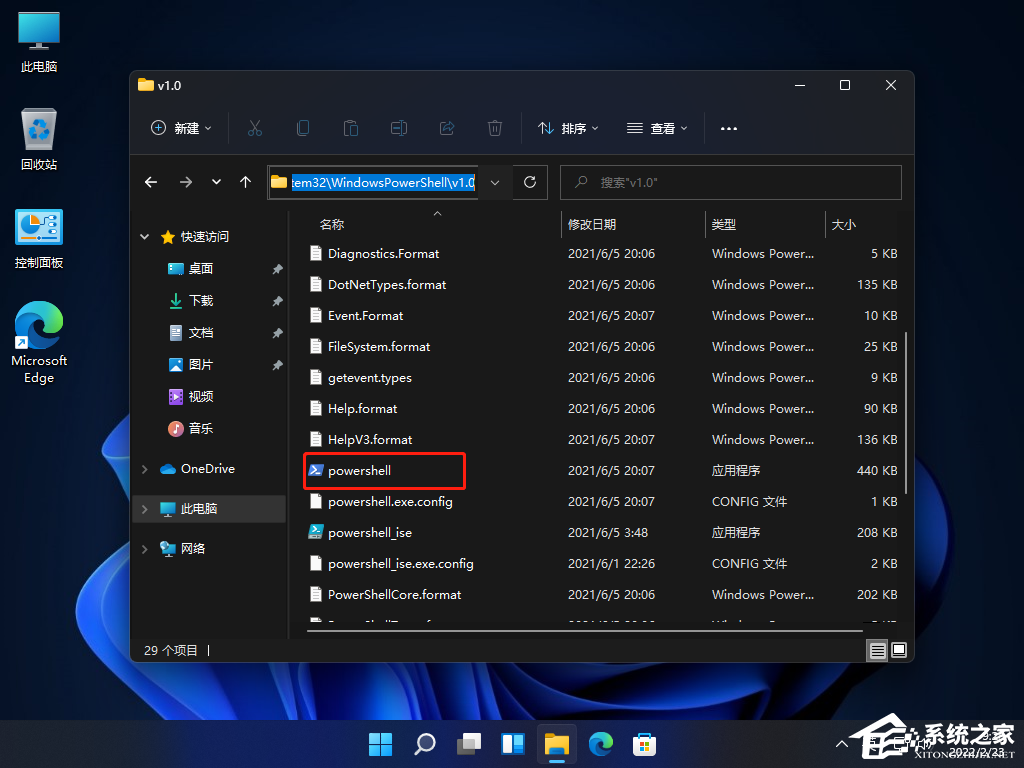Viewport: 1024px width, 768px height.
Task: Open Microsoft Edge from the taskbar
Action: (x=600, y=744)
